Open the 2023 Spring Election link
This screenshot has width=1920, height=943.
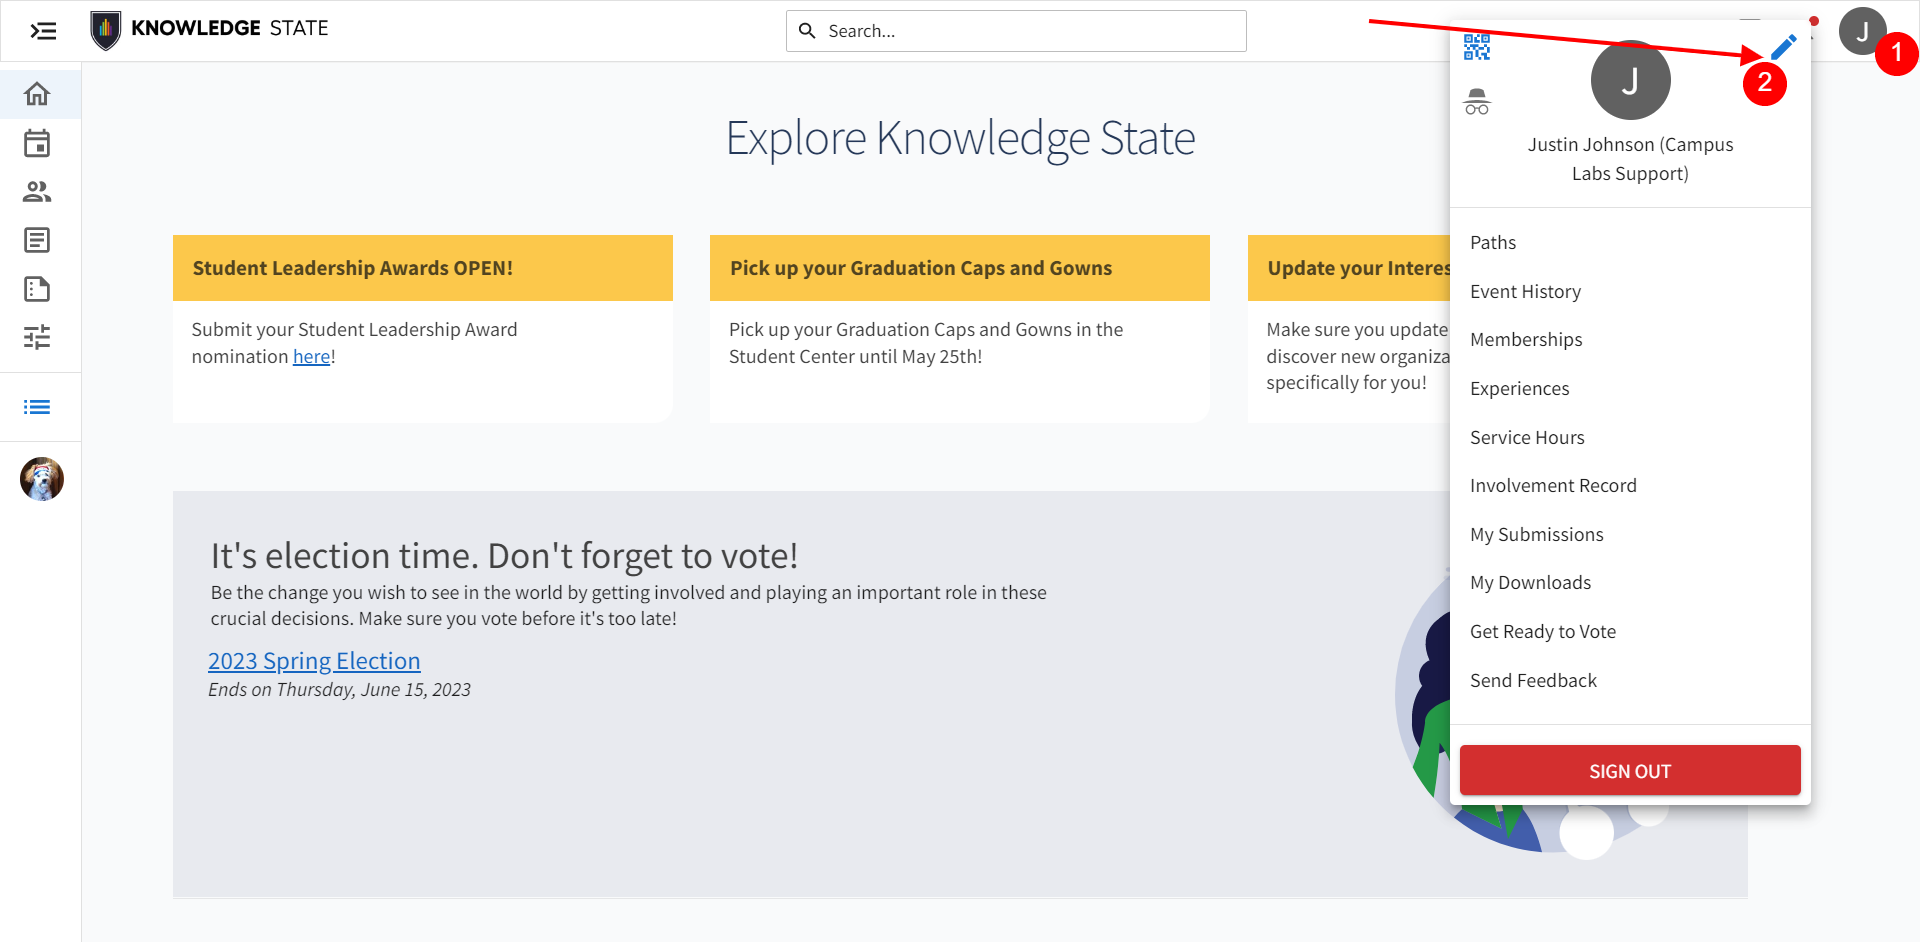click(314, 661)
